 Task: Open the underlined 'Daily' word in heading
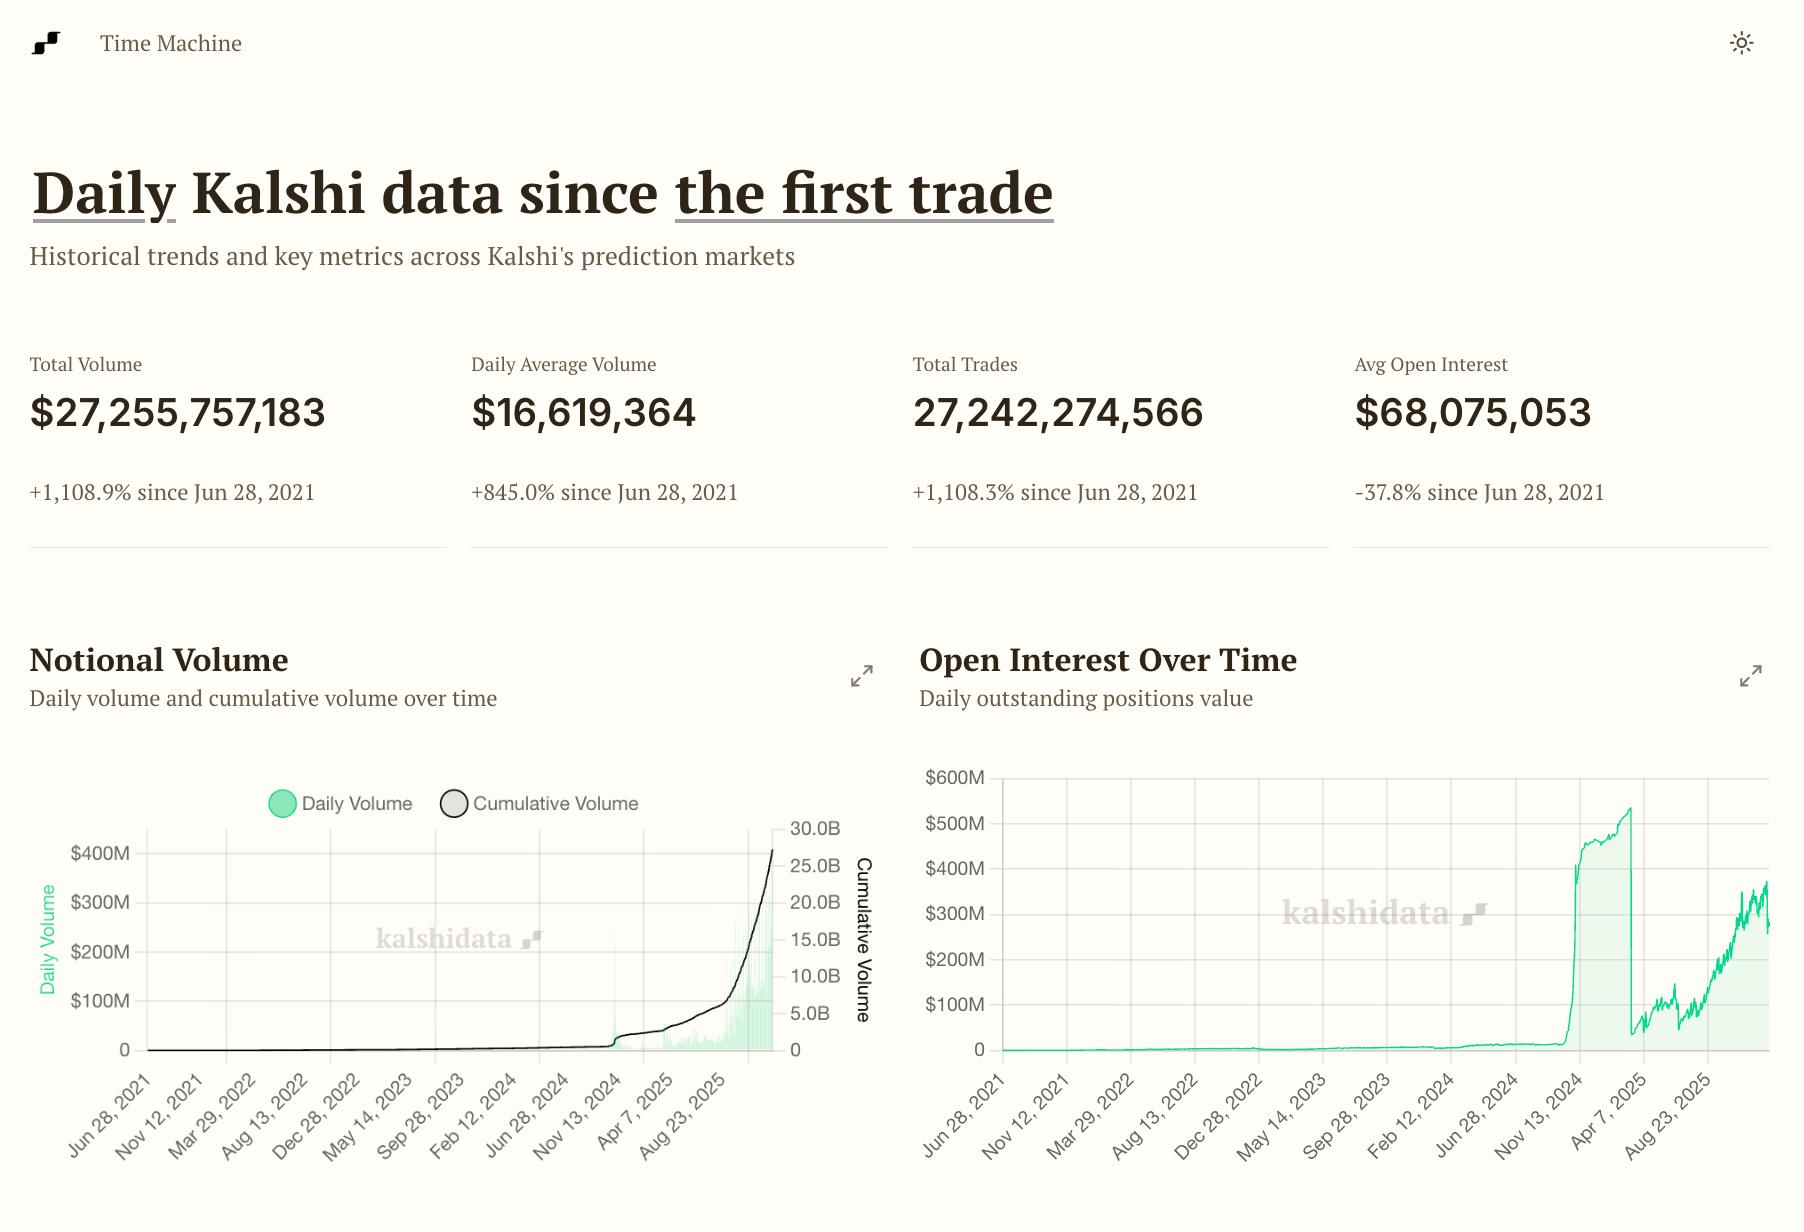(x=104, y=192)
